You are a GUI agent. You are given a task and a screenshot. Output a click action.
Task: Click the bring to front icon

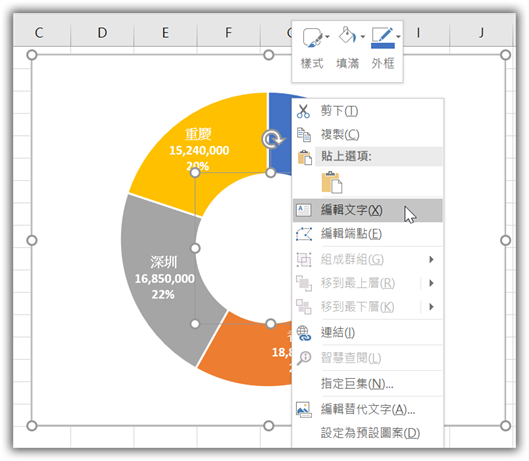[x=304, y=283]
